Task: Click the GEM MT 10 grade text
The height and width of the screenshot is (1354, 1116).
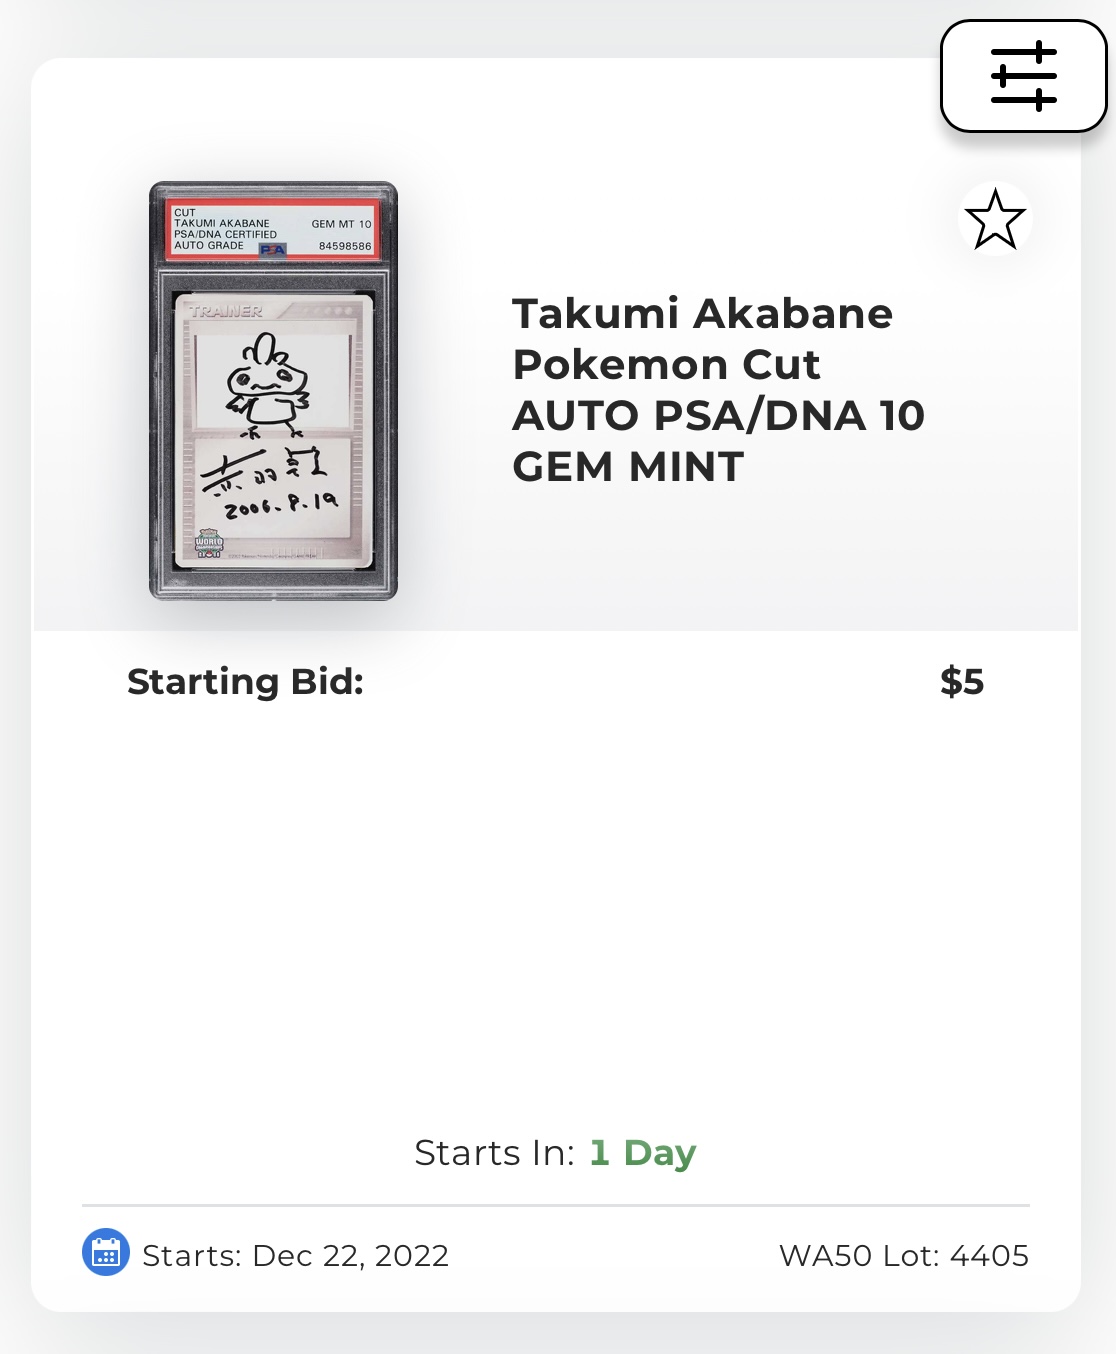Action: coord(341,224)
